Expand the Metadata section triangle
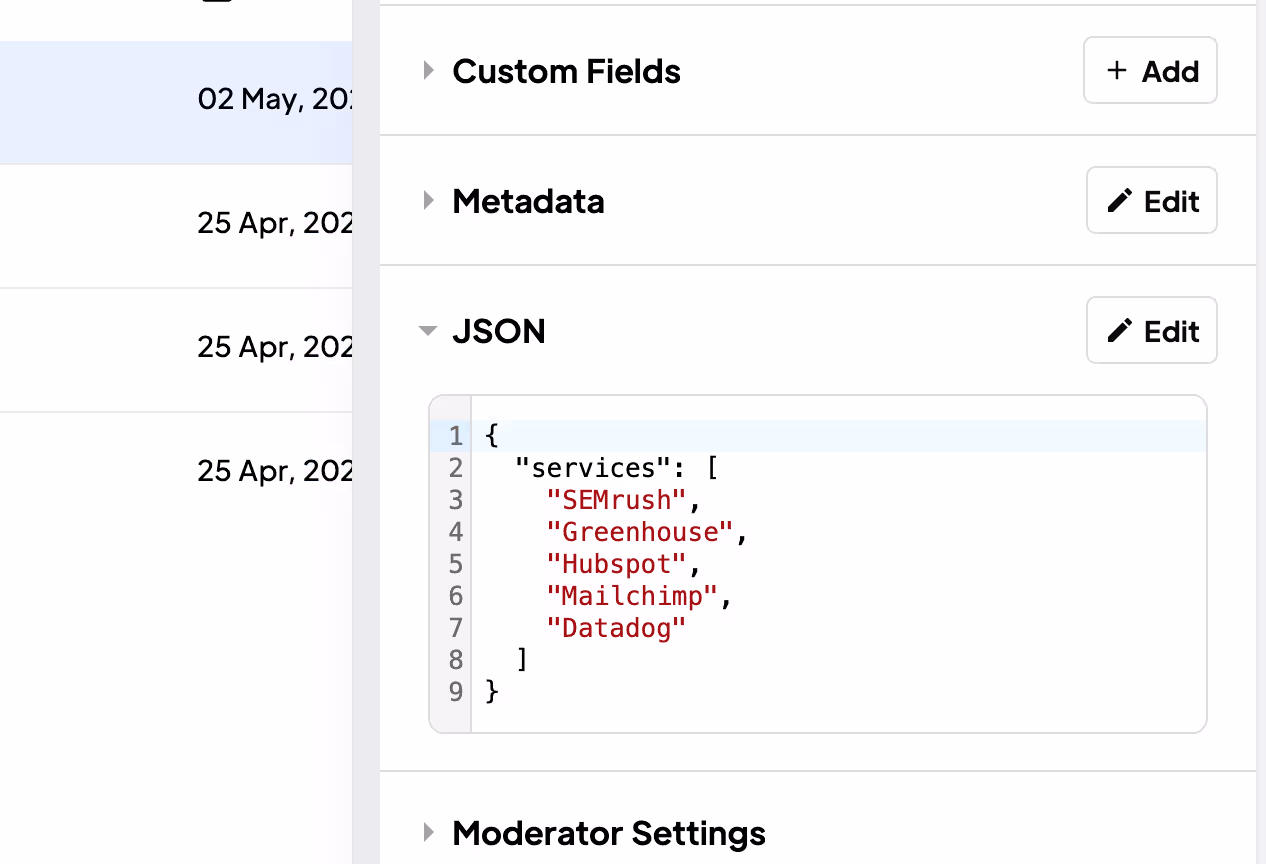This screenshot has width=1266, height=864. coord(428,201)
